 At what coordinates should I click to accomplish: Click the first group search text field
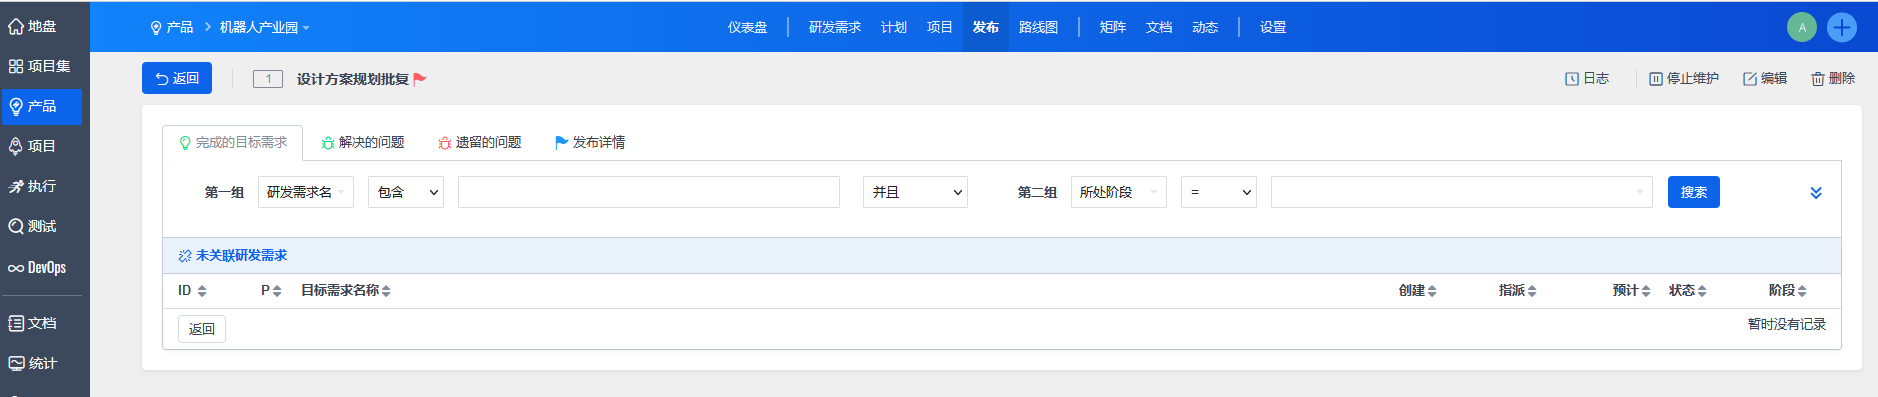[649, 192]
